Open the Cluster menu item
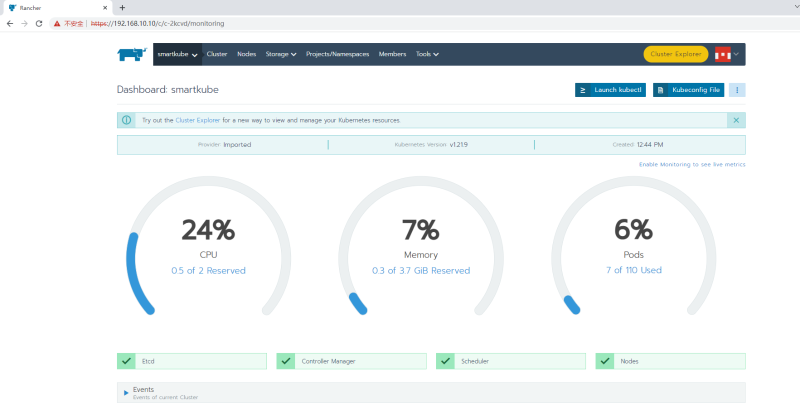This screenshot has width=800, height=420. (x=217, y=54)
